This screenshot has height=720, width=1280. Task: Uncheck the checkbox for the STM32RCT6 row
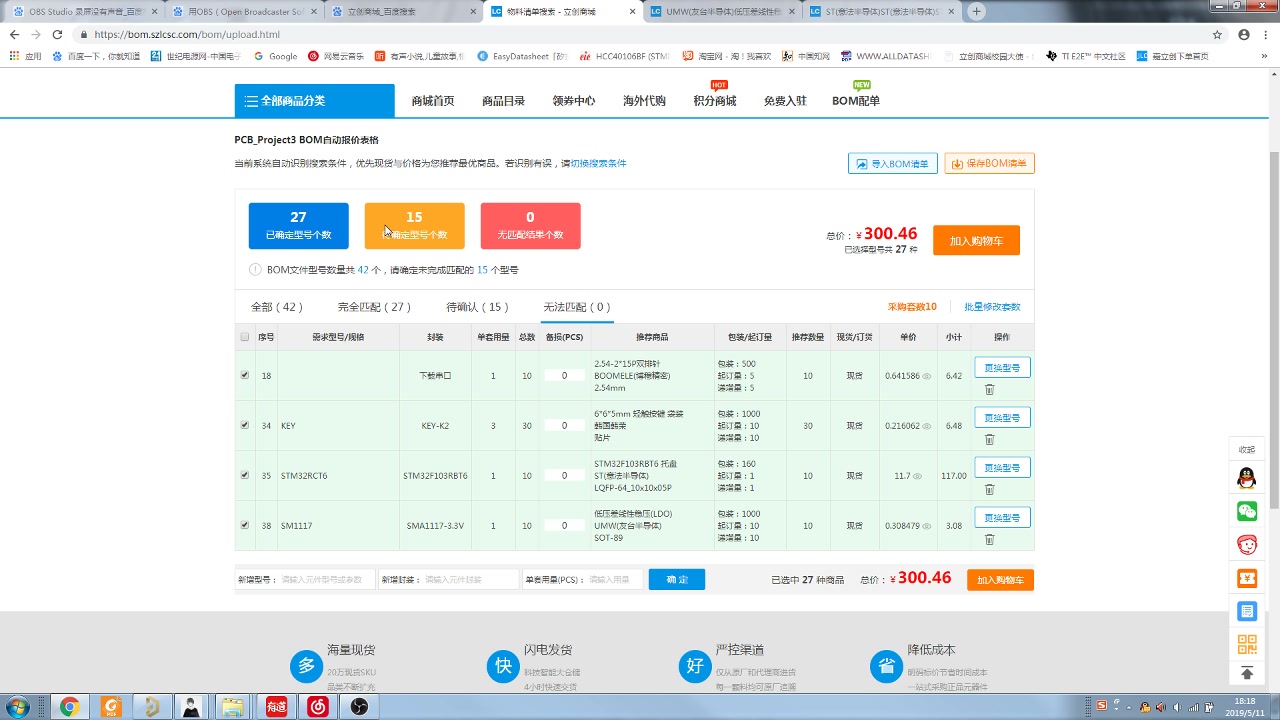point(244,475)
